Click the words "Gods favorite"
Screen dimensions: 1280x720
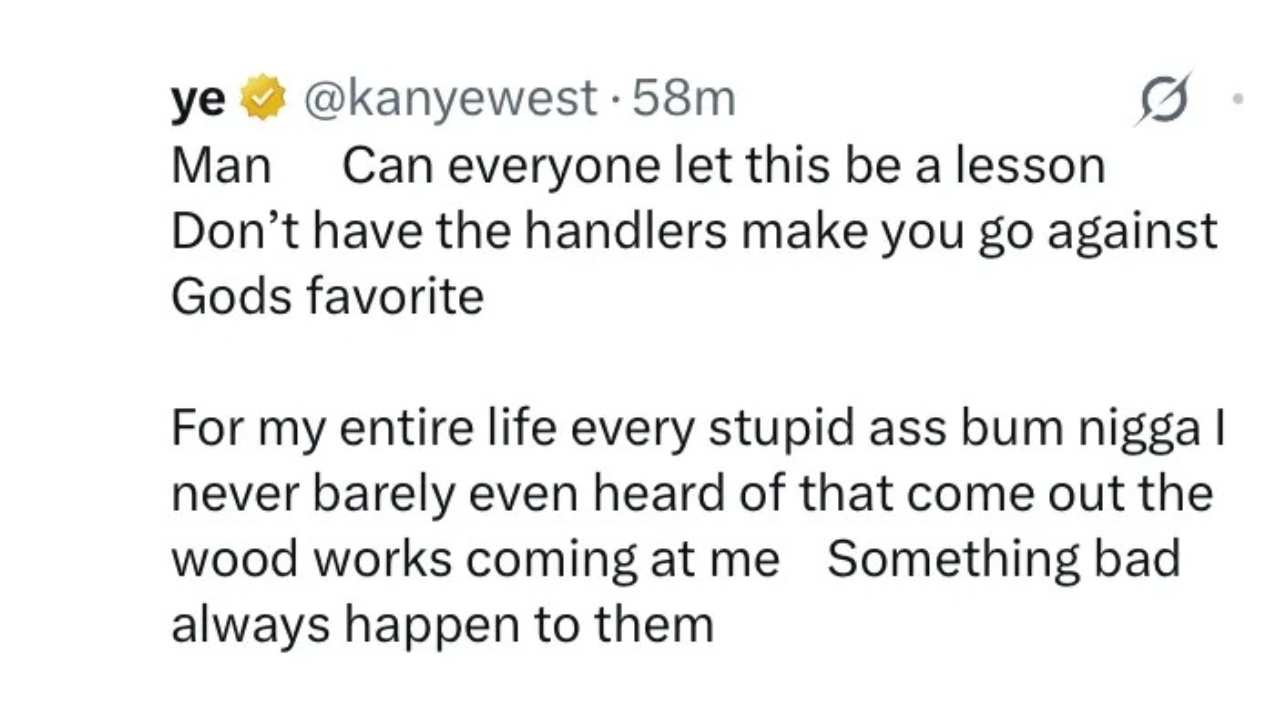(x=327, y=297)
